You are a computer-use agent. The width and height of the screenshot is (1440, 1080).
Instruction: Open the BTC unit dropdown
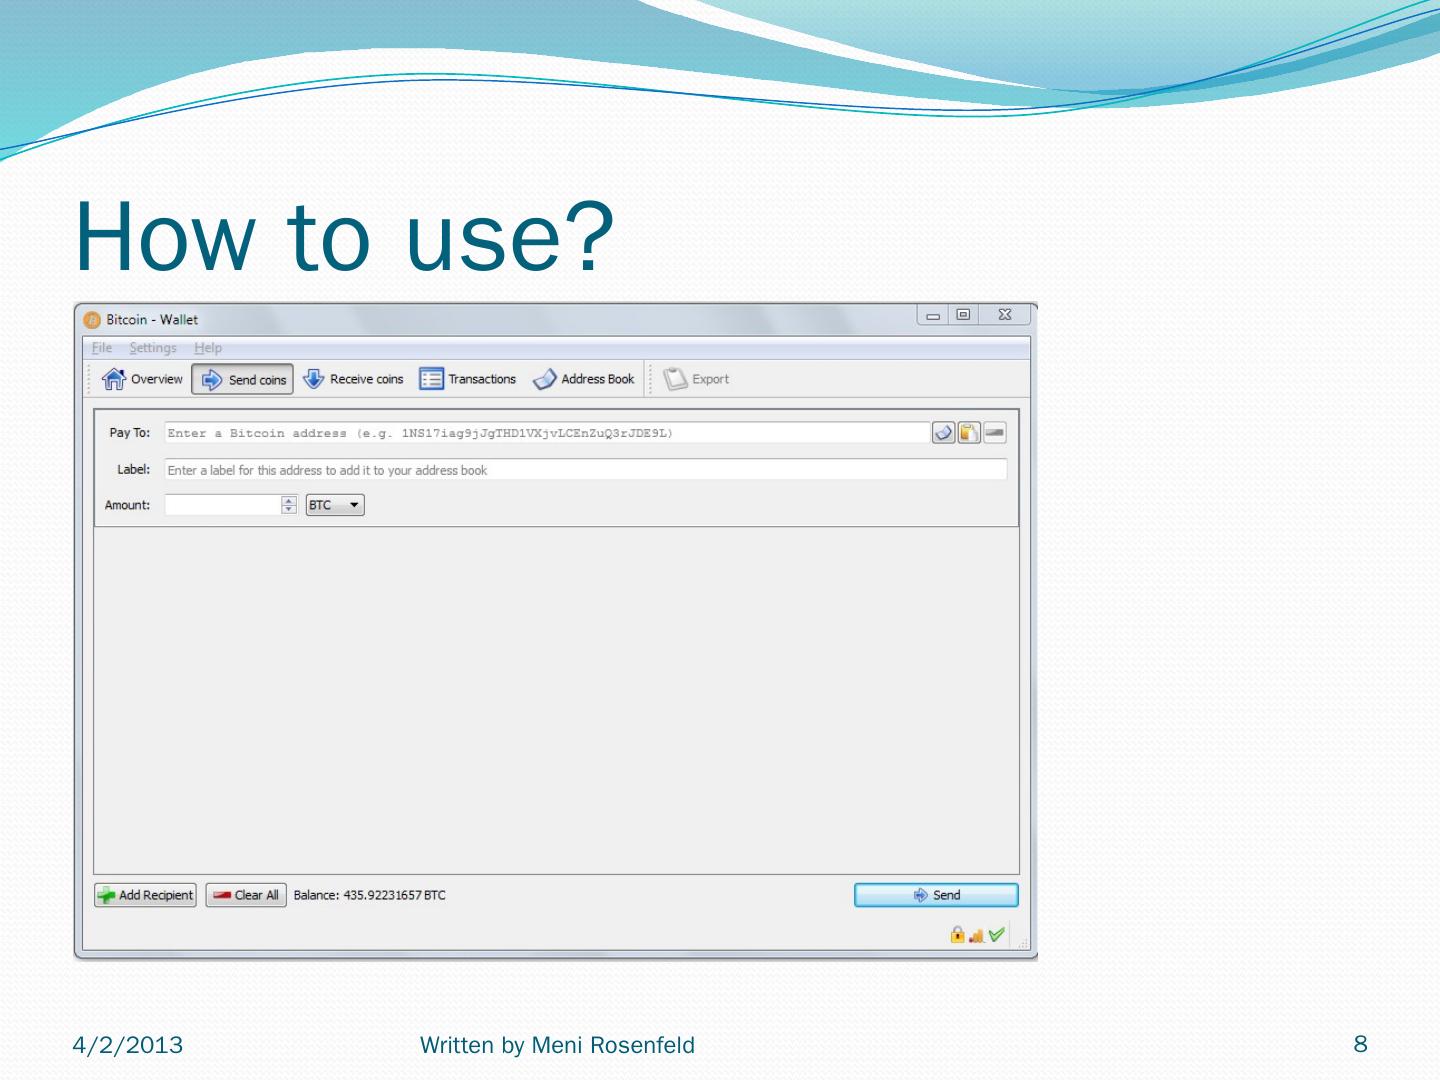click(x=335, y=505)
